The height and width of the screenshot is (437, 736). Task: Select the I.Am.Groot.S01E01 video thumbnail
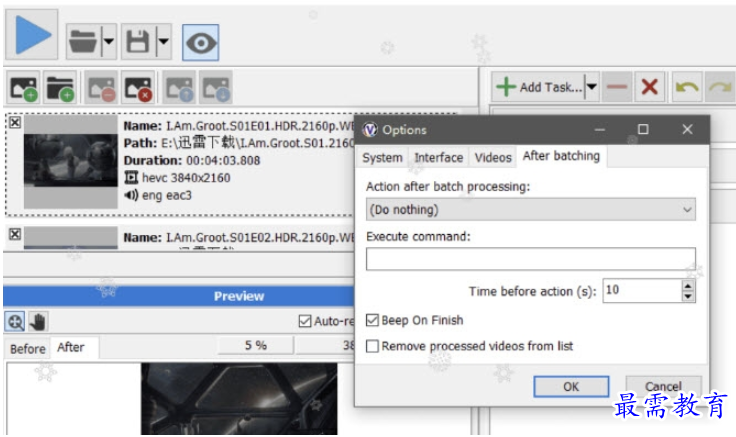(x=70, y=162)
